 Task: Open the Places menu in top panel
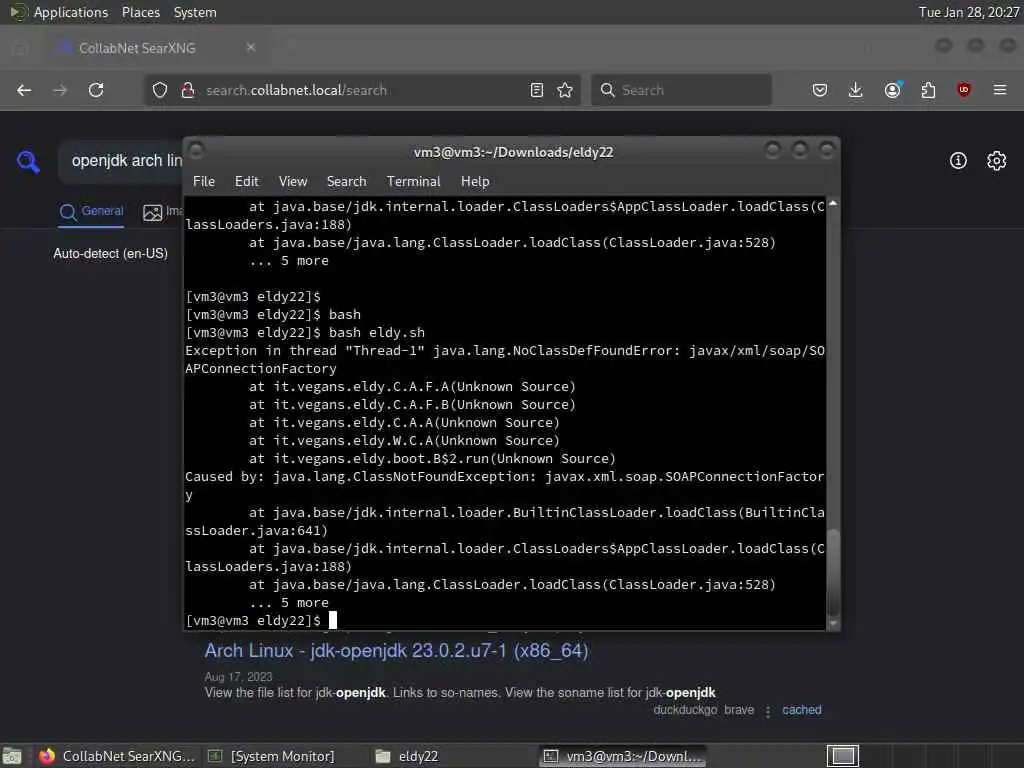tap(140, 12)
